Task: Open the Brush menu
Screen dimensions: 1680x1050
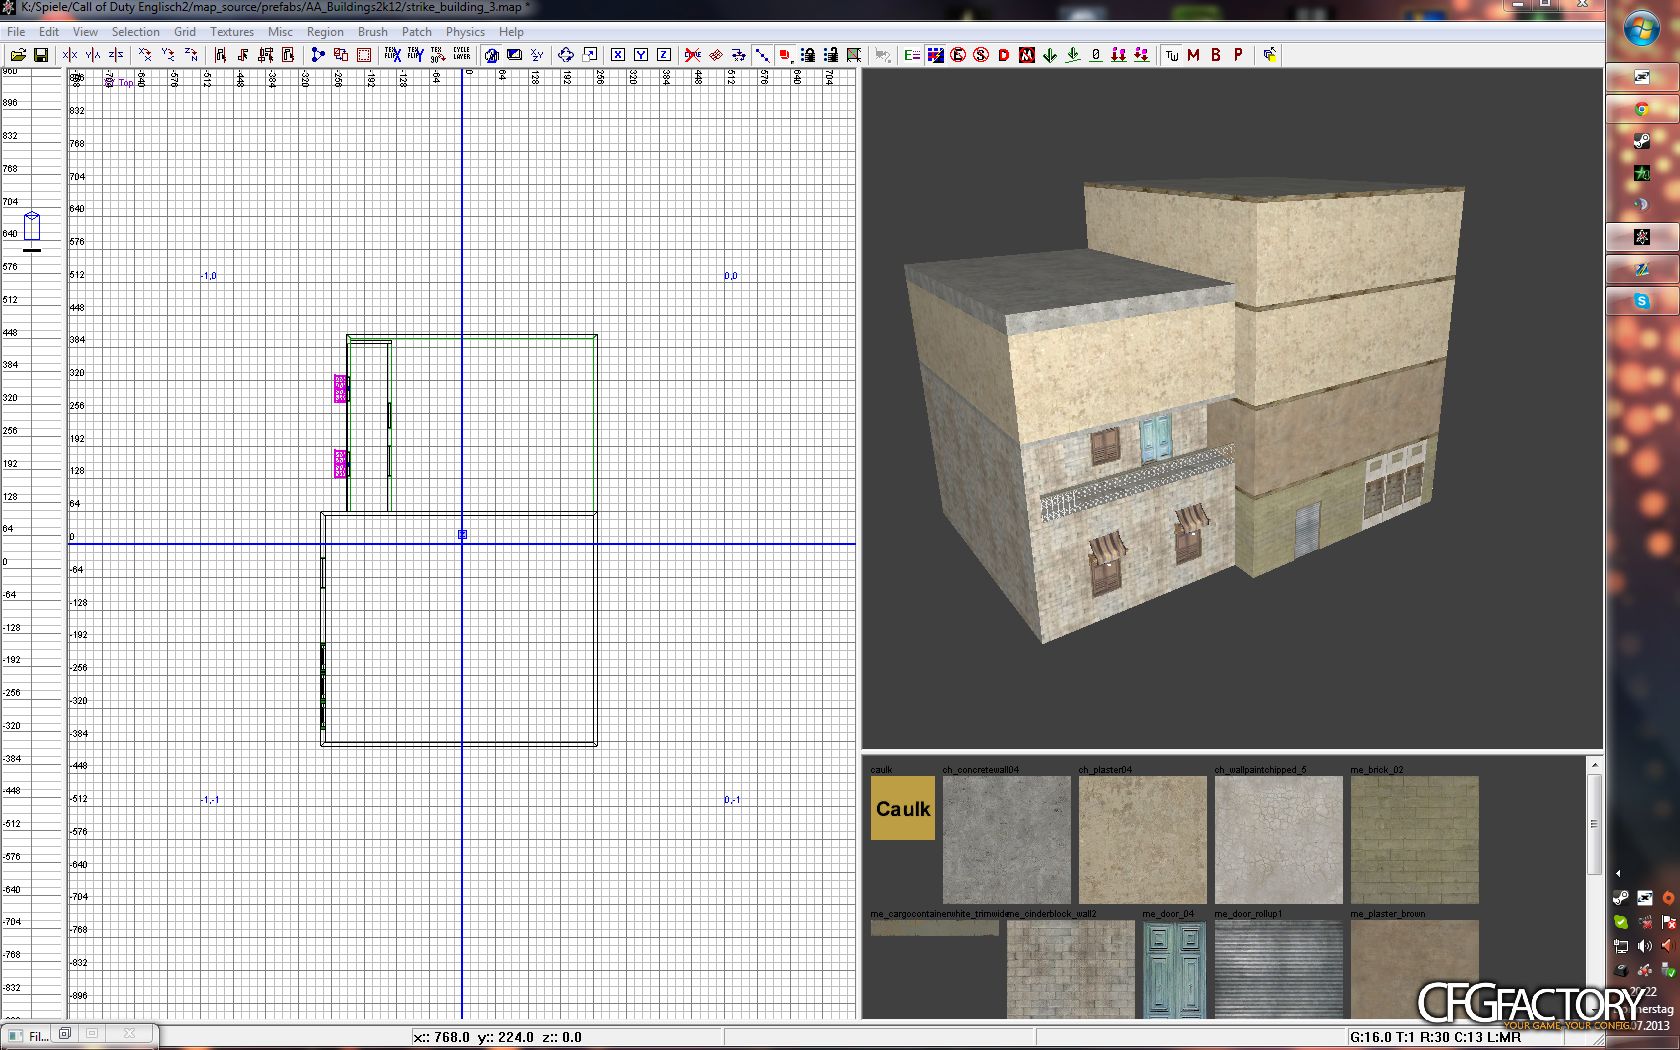Action: click(x=373, y=32)
